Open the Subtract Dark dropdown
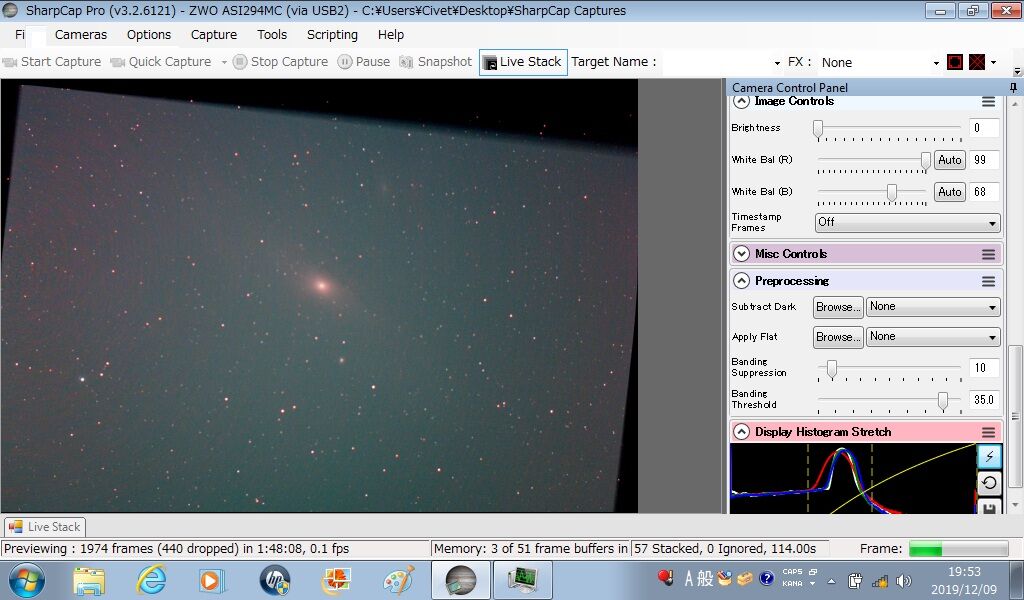Screen dimensions: 1024x600 (933, 307)
